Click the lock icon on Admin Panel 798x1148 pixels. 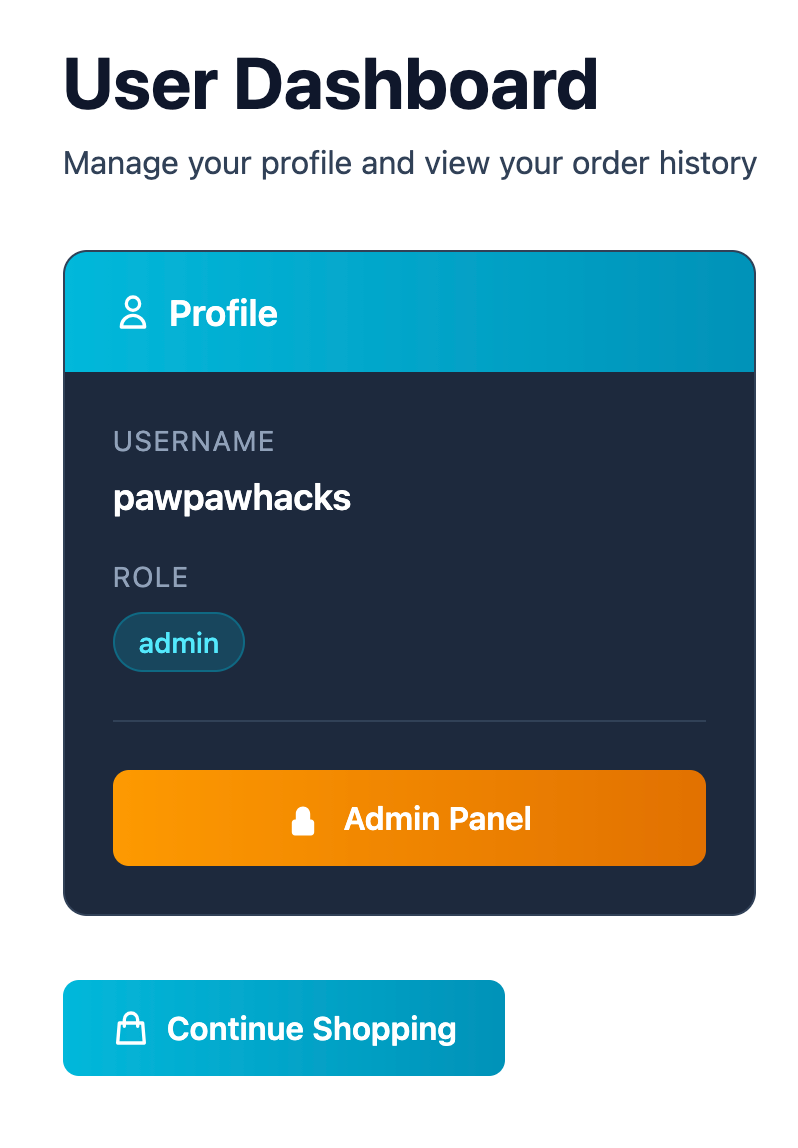click(x=303, y=820)
